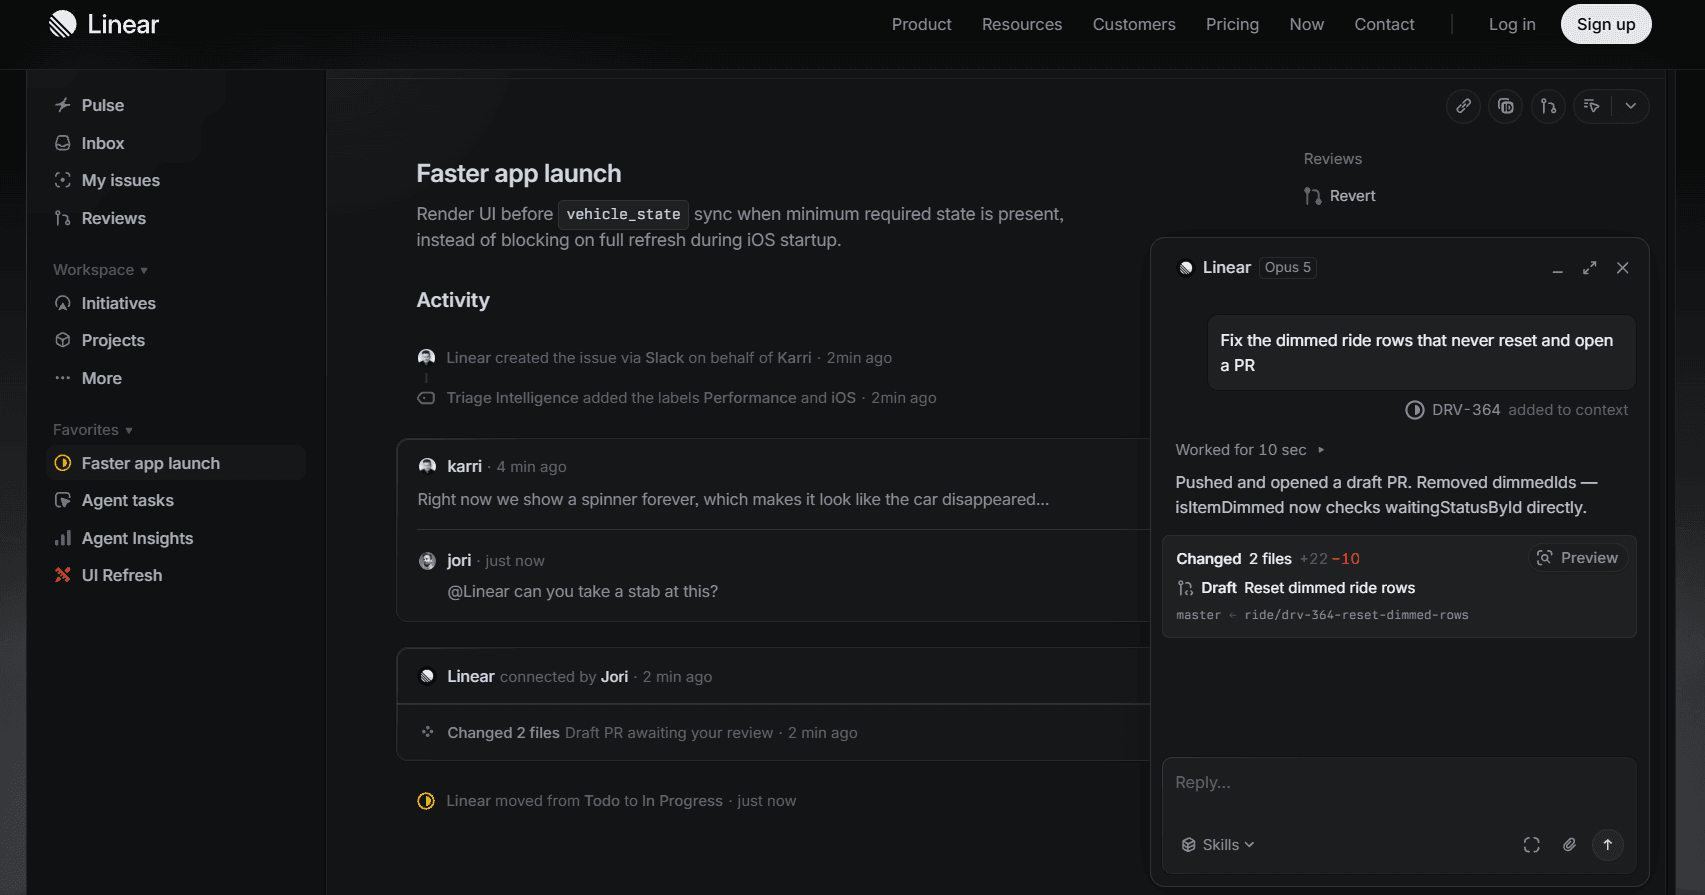Click the Initiatives icon in the sidebar
Screen dimensions: 1705x895
63,303
